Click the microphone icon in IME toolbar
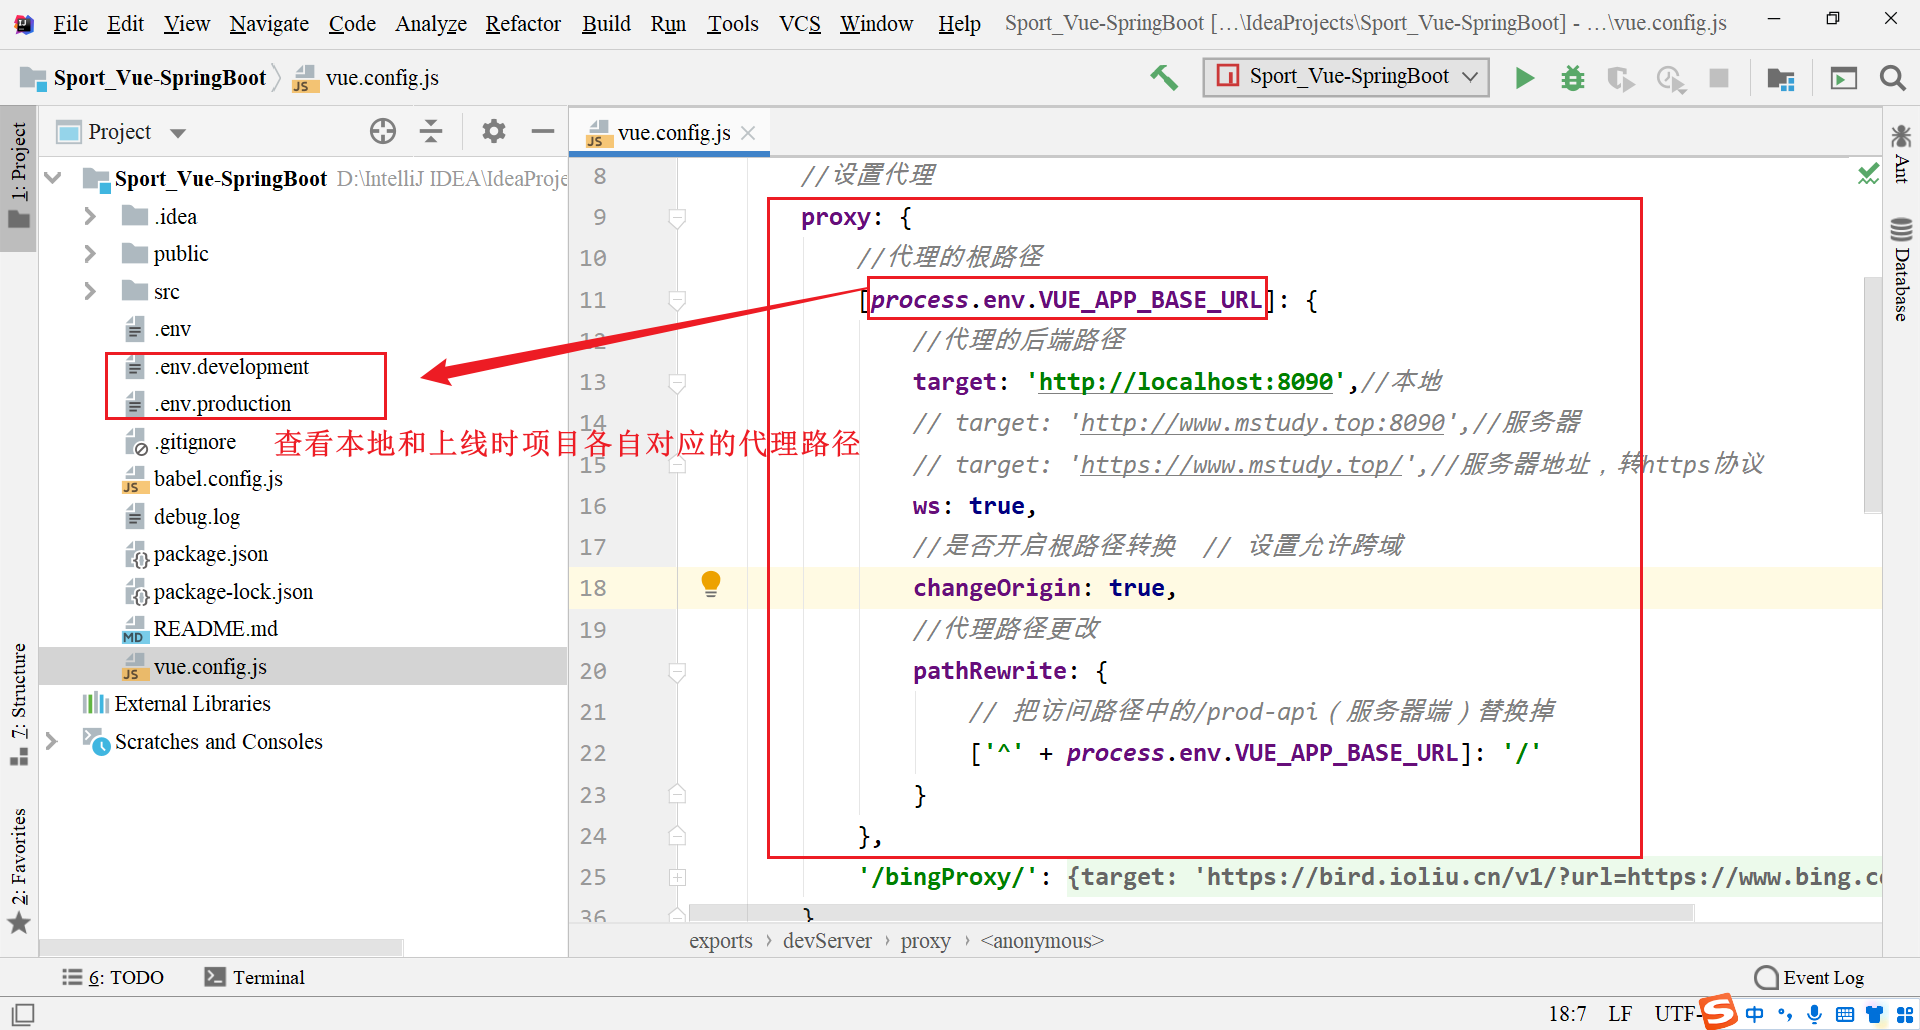 pyautogui.click(x=1814, y=1014)
